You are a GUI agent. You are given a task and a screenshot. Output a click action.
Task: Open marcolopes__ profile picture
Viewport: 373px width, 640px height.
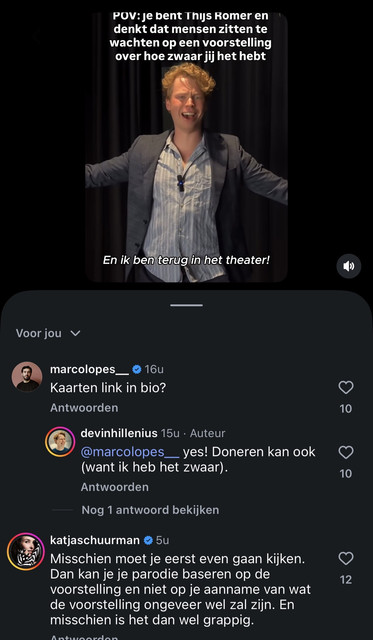27,377
